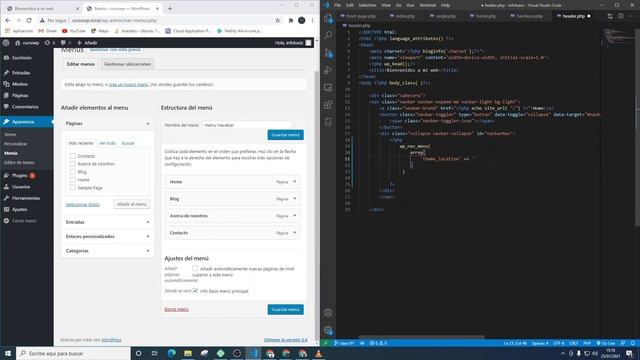Open the VS Code Accounts icon

point(328,313)
